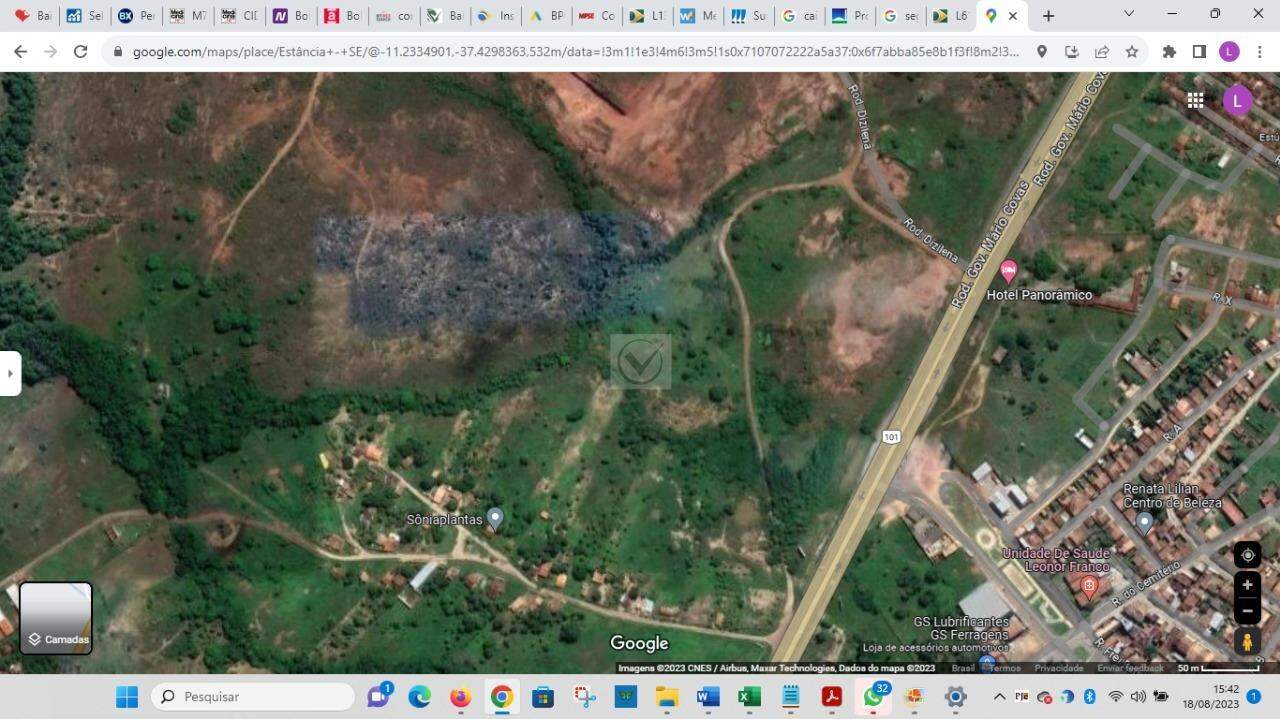1280x719 pixels.
Task: Open the Camadas layers switcher
Action: point(56,618)
